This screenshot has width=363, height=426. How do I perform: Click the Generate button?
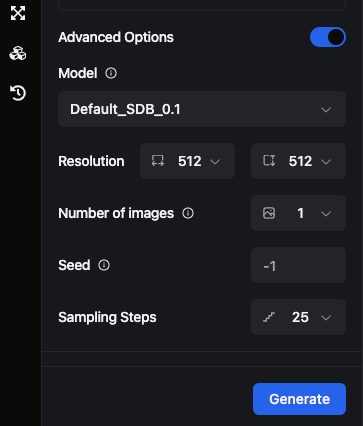pyautogui.click(x=299, y=399)
